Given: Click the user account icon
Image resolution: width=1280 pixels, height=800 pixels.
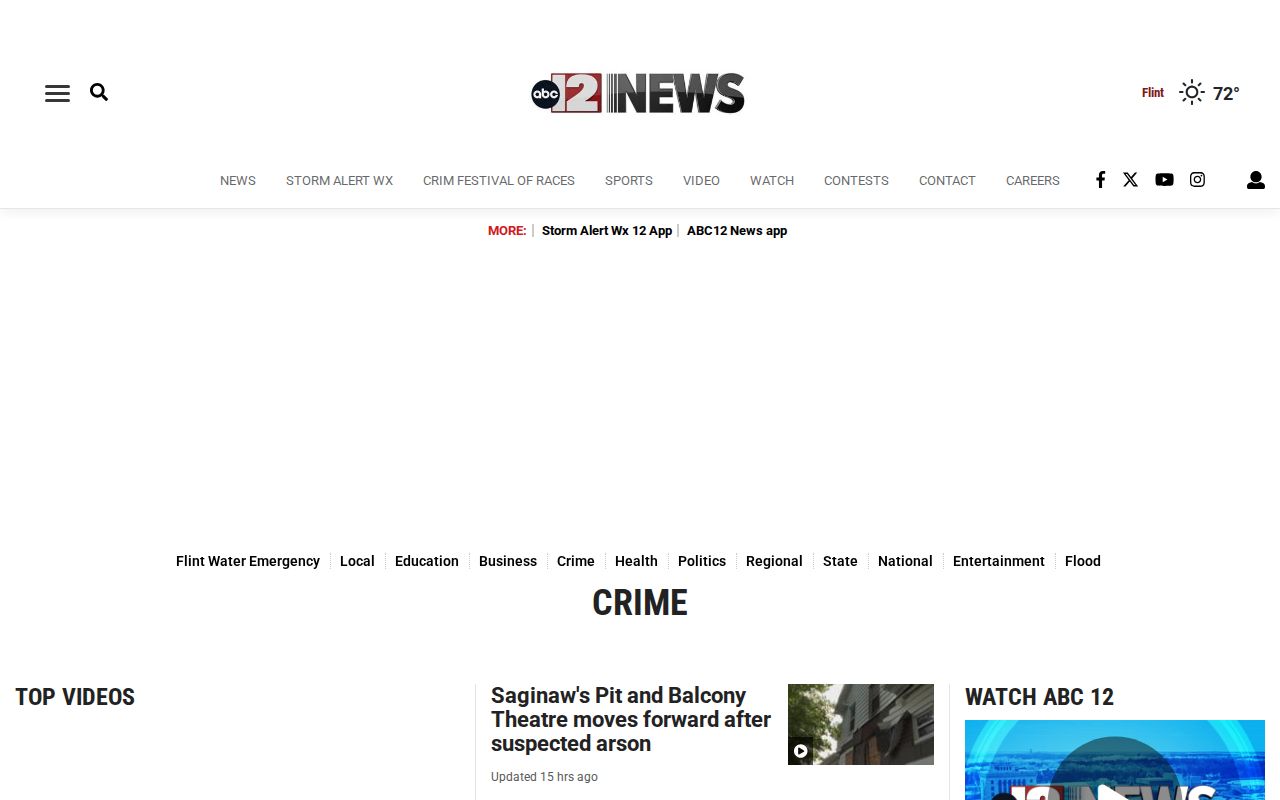Looking at the screenshot, I should [x=1256, y=180].
